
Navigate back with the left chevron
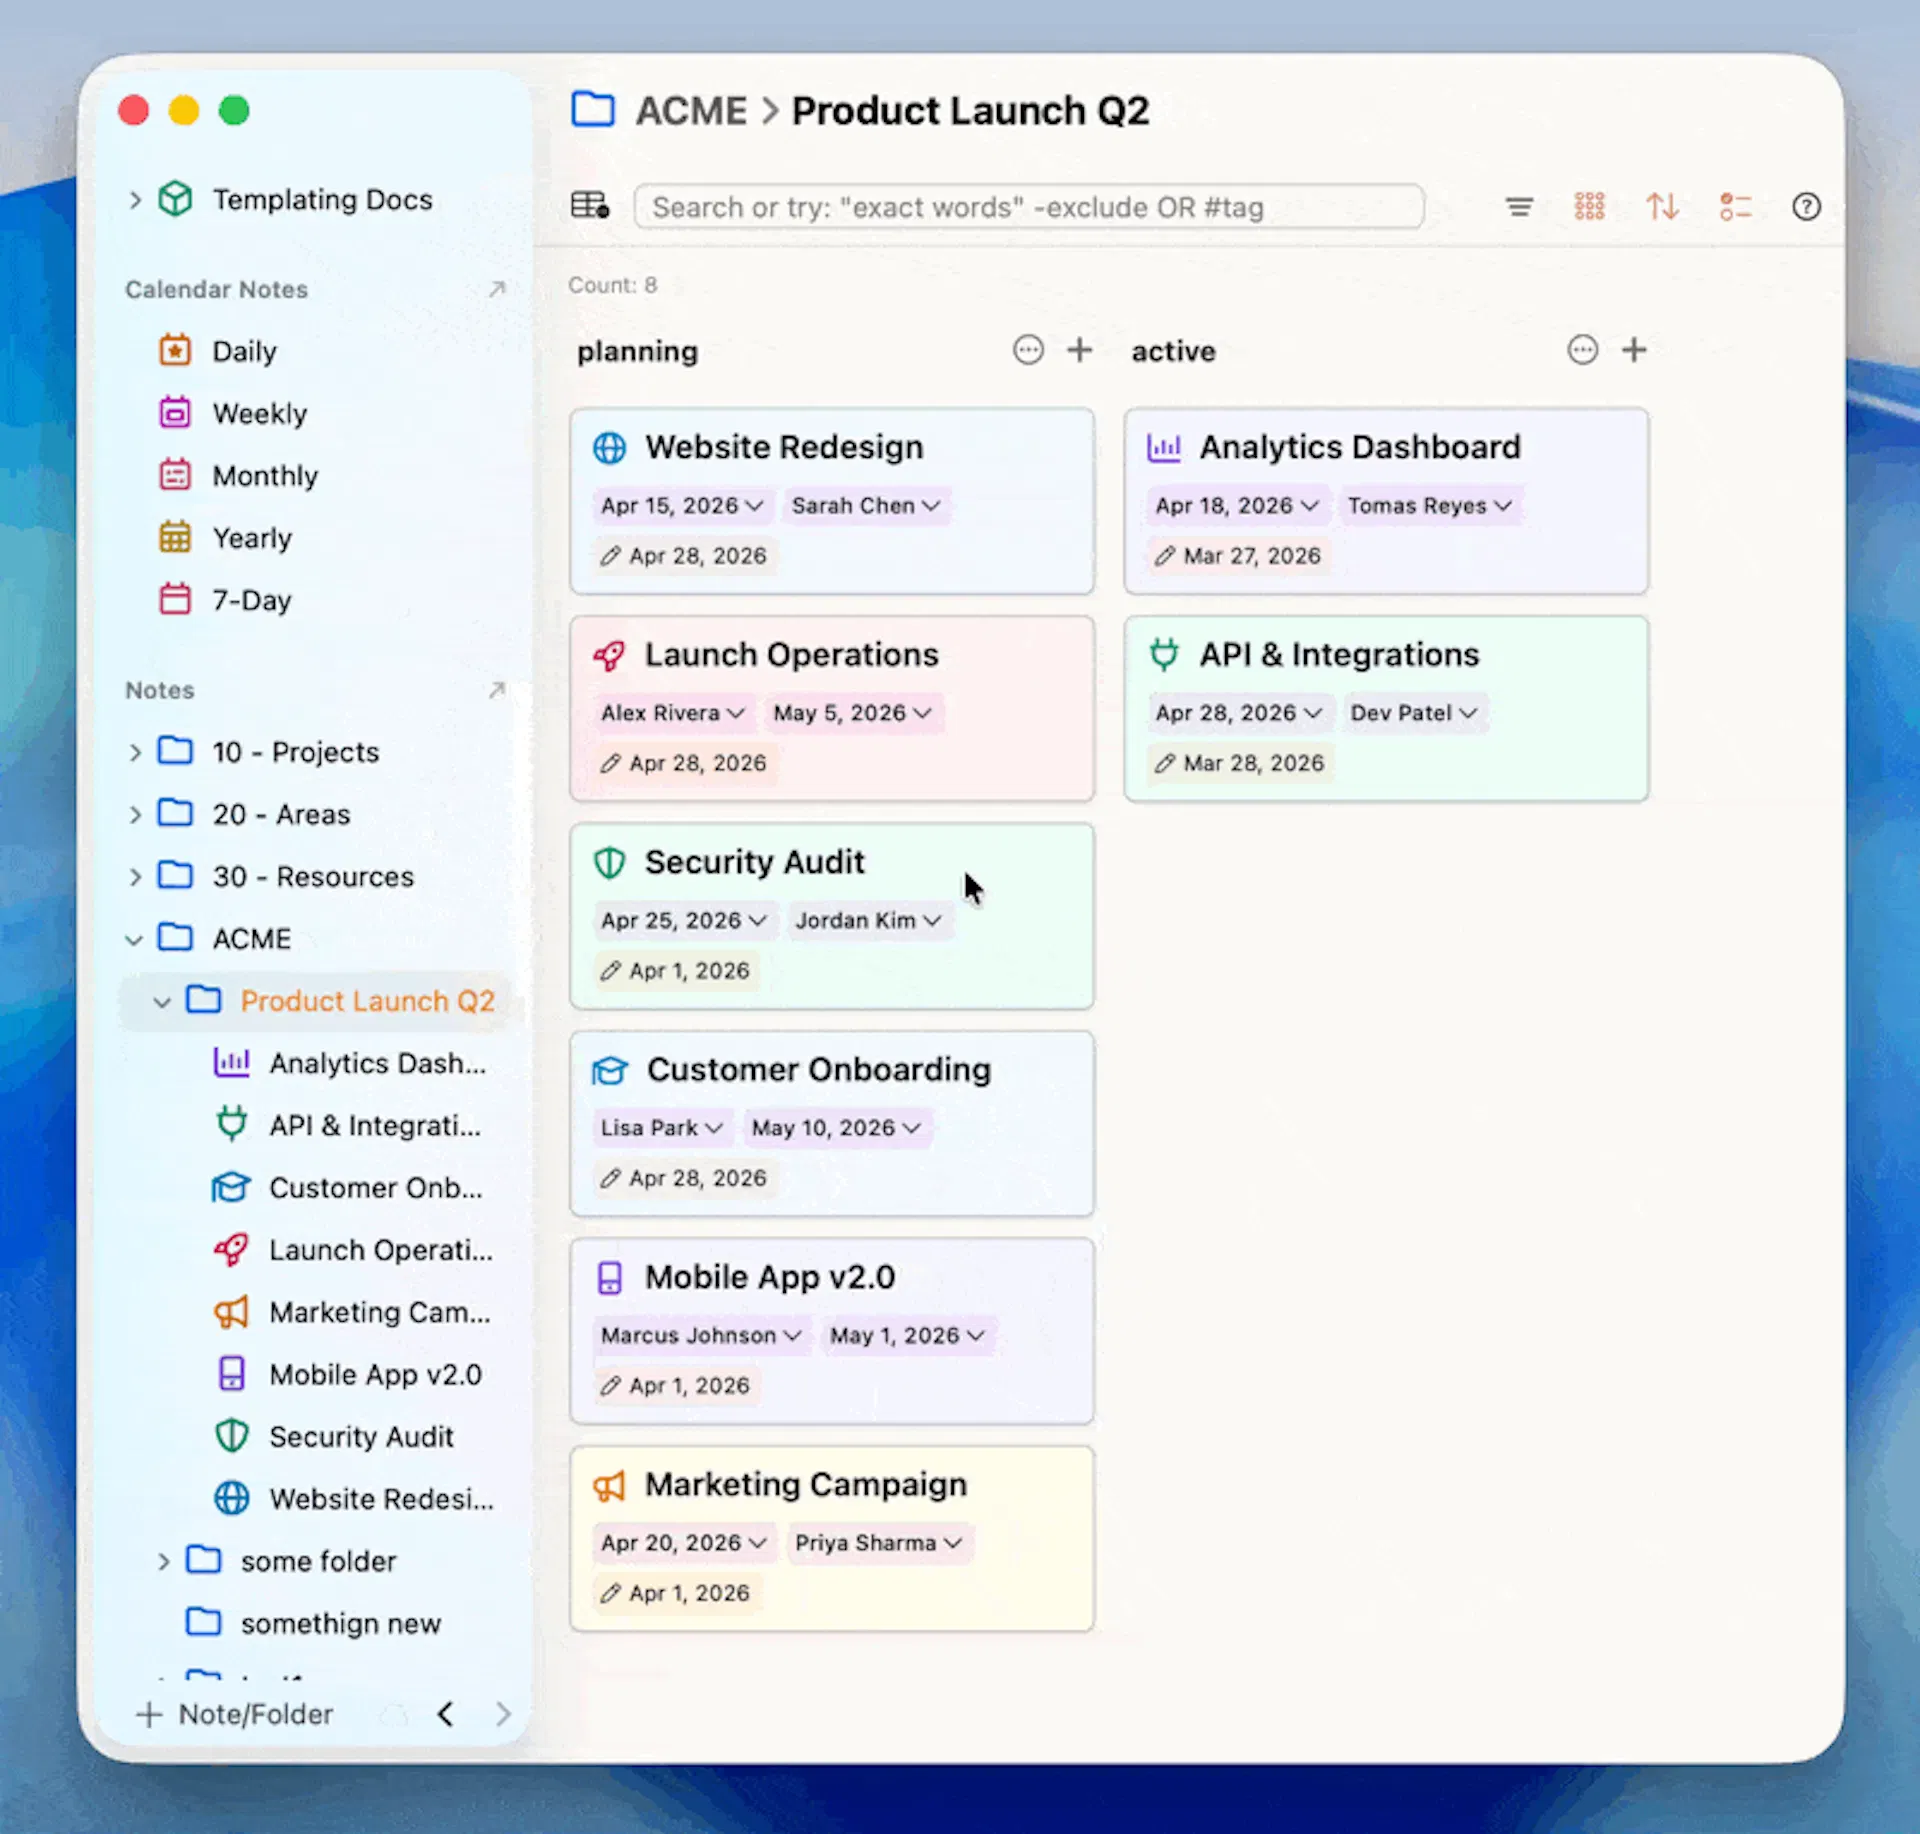[446, 1714]
